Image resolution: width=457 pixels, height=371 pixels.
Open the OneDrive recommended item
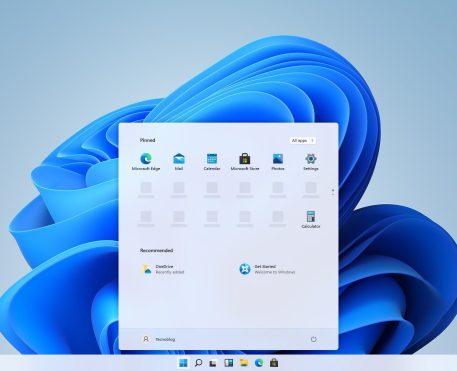(163, 269)
